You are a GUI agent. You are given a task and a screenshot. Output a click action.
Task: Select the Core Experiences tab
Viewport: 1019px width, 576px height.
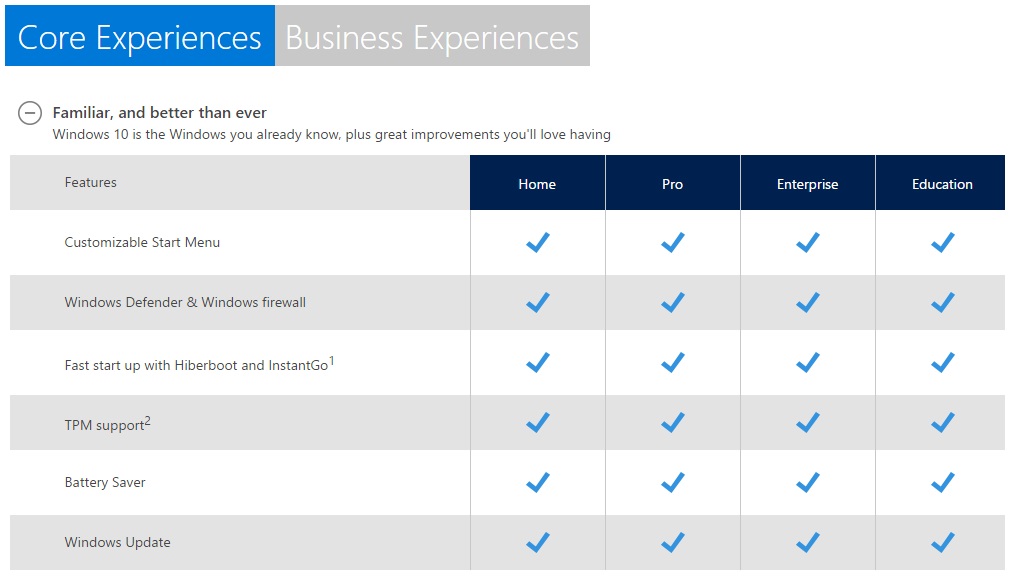point(140,36)
